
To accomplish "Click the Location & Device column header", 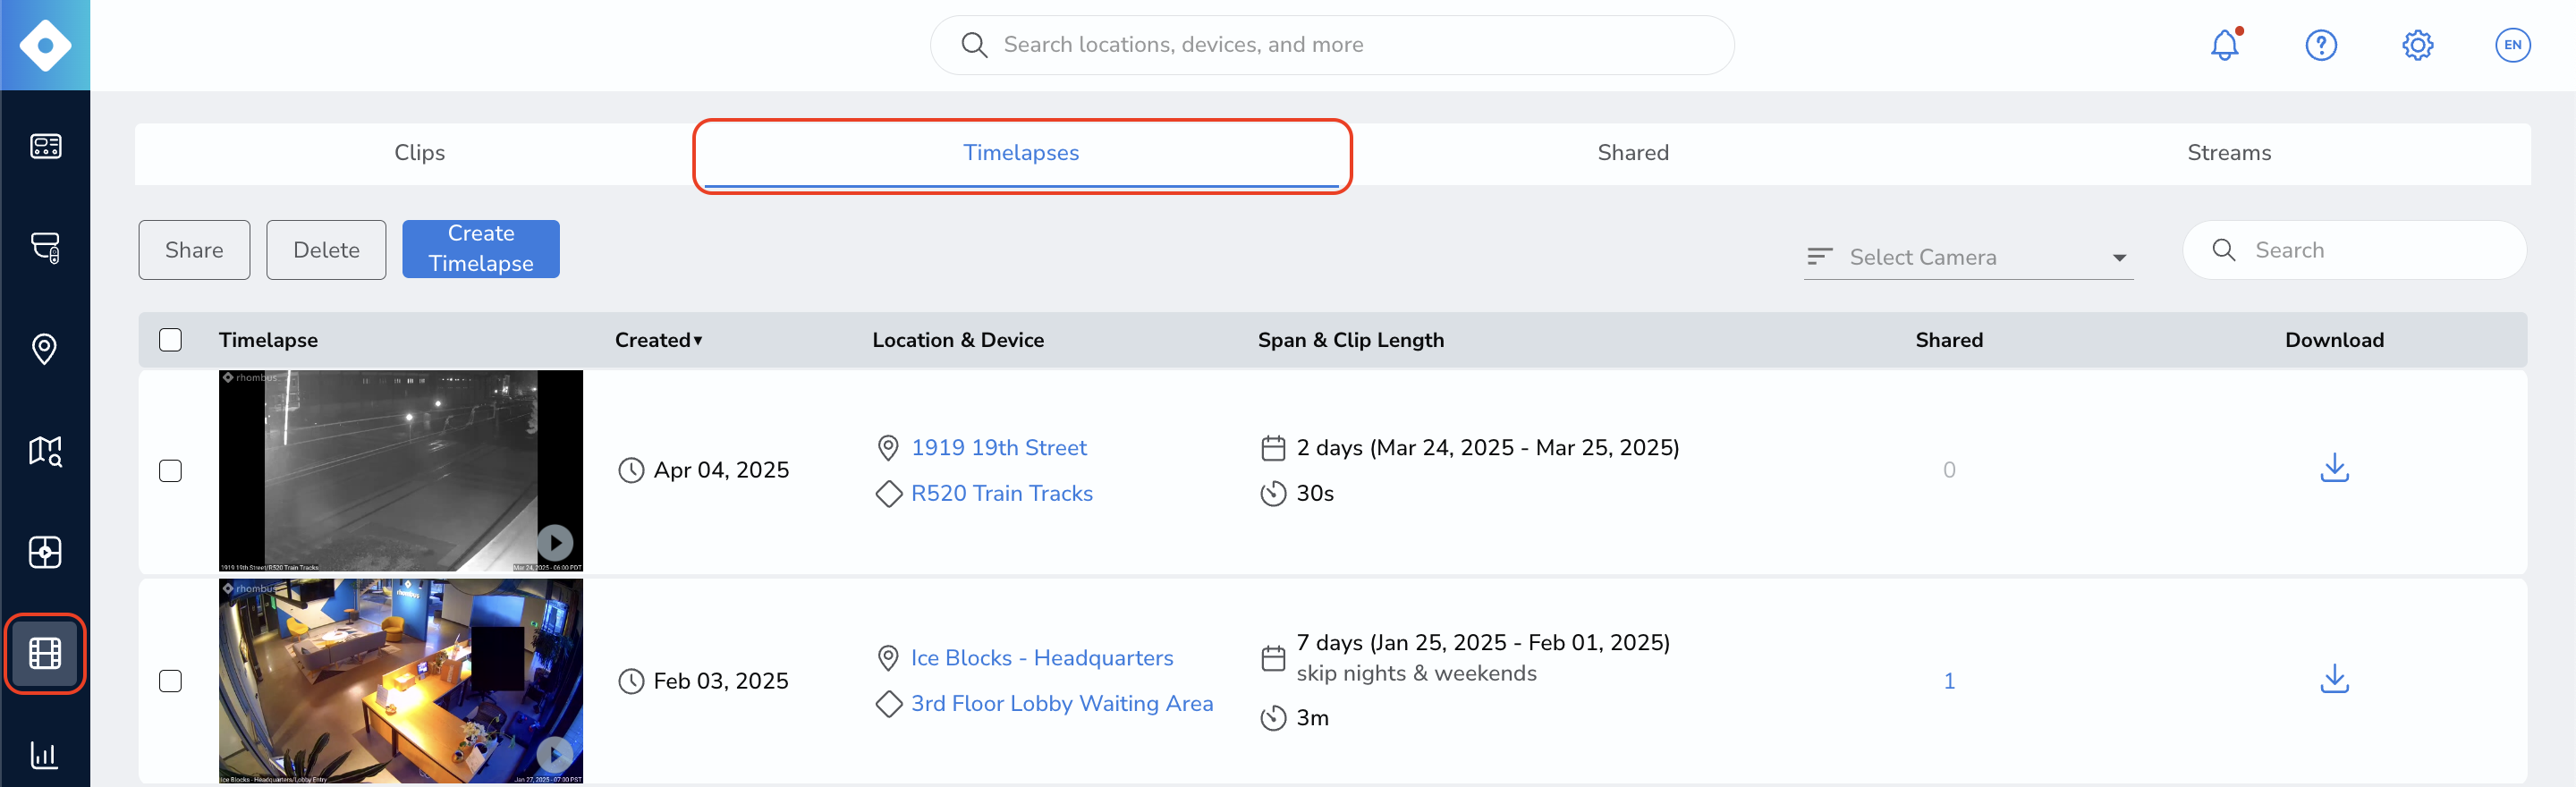I will coord(958,340).
